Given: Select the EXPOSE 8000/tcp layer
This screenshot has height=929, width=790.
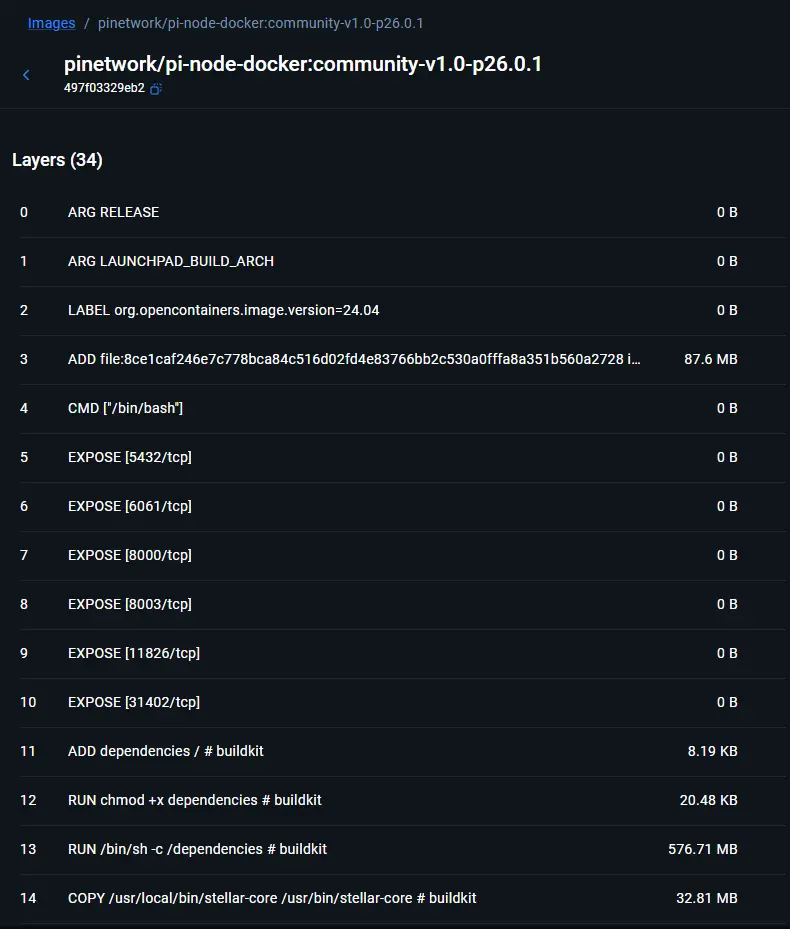Looking at the screenshot, I should pyautogui.click(x=403, y=555).
